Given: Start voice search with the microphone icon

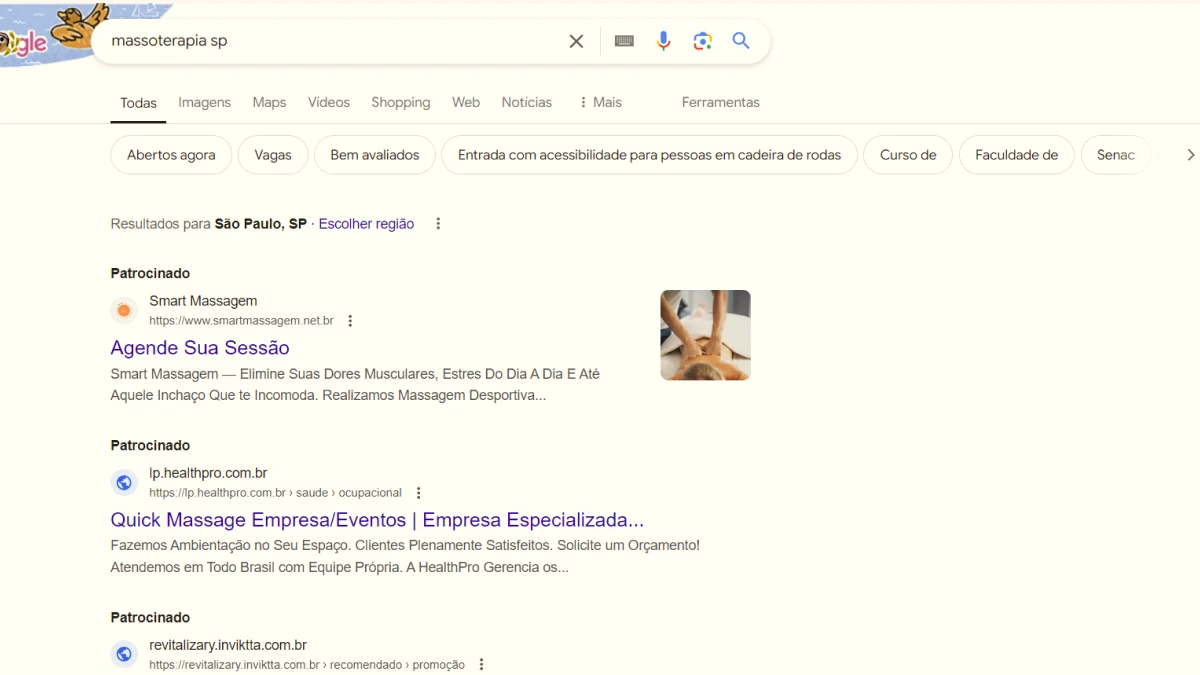Looking at the screenshot, I should 663,41.
